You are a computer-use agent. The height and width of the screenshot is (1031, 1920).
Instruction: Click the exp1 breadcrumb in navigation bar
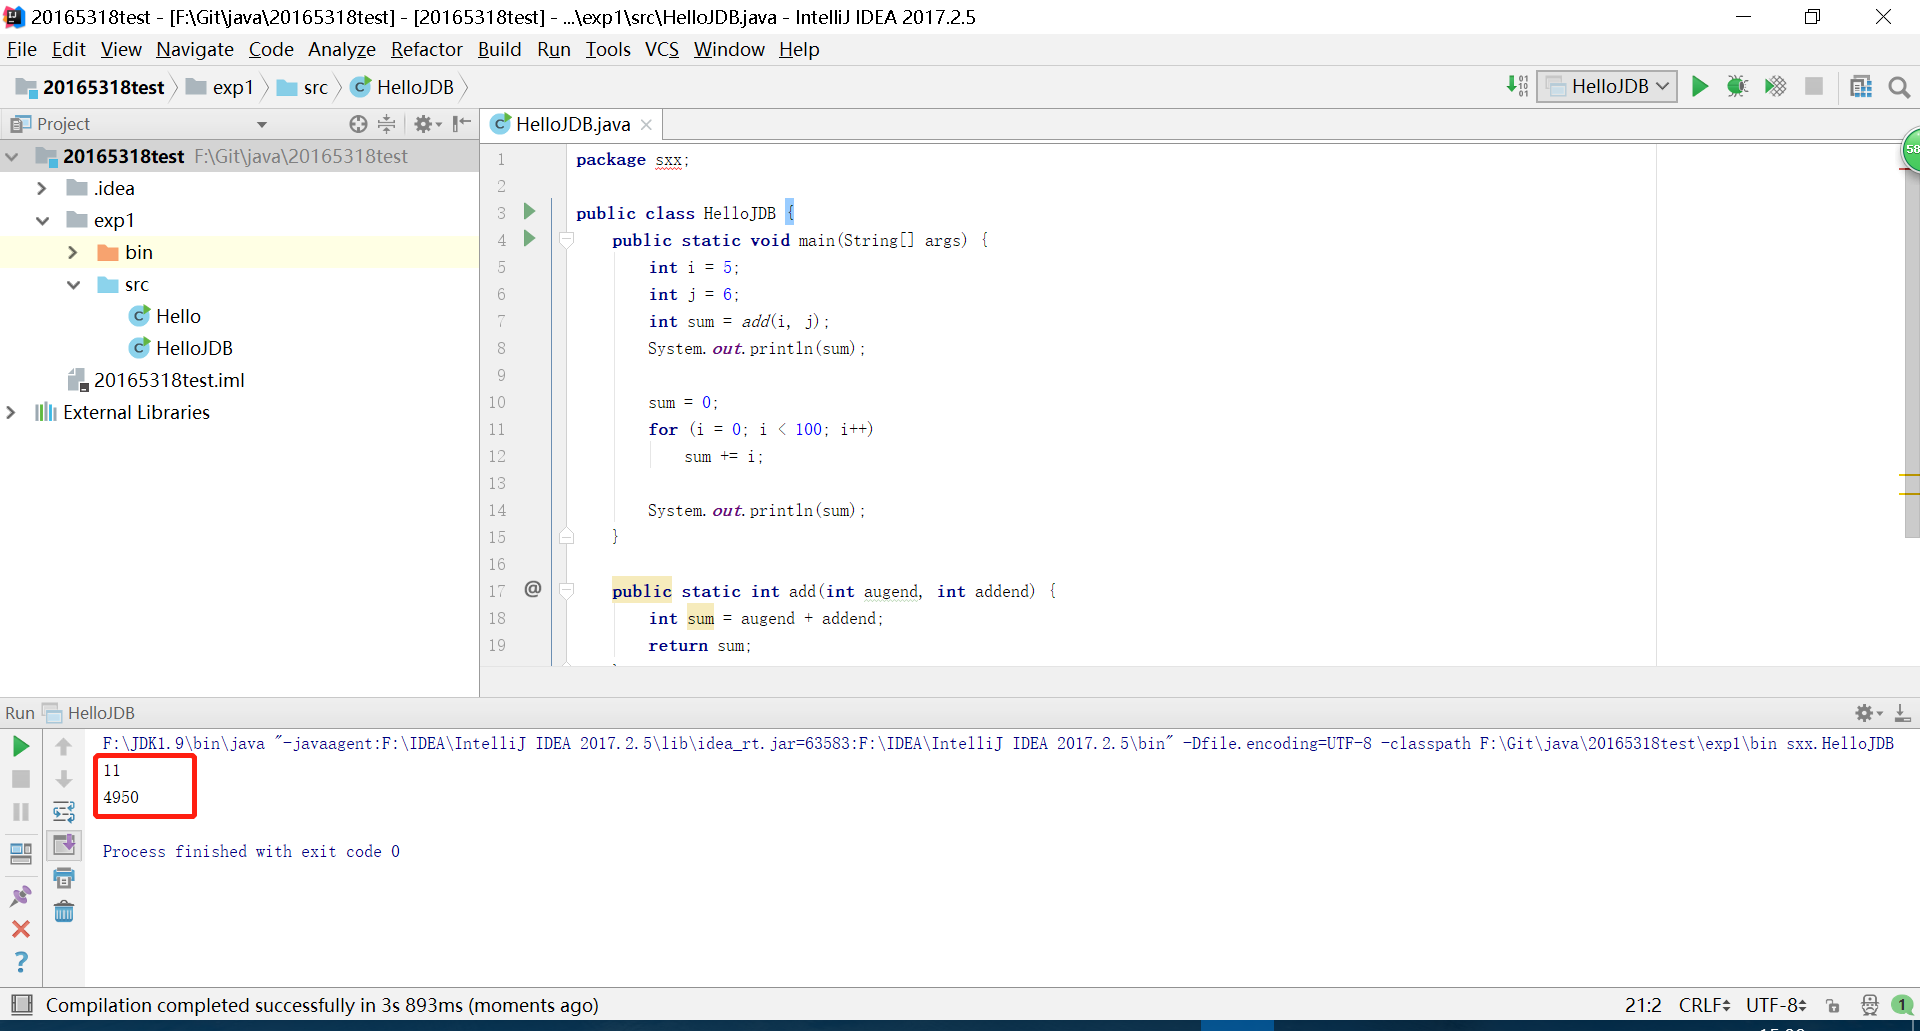coord(220,88)
